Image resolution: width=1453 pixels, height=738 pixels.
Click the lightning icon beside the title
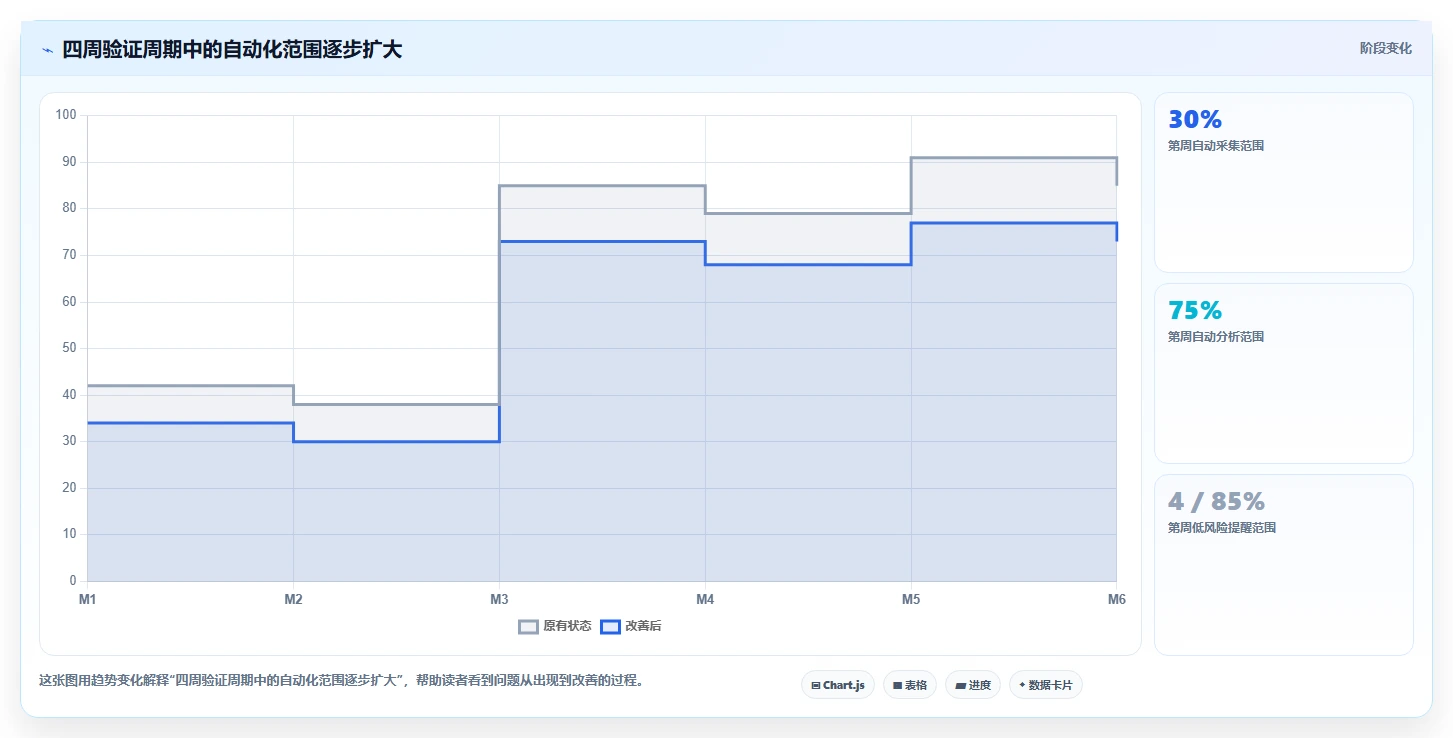click(x=47, y=49)
